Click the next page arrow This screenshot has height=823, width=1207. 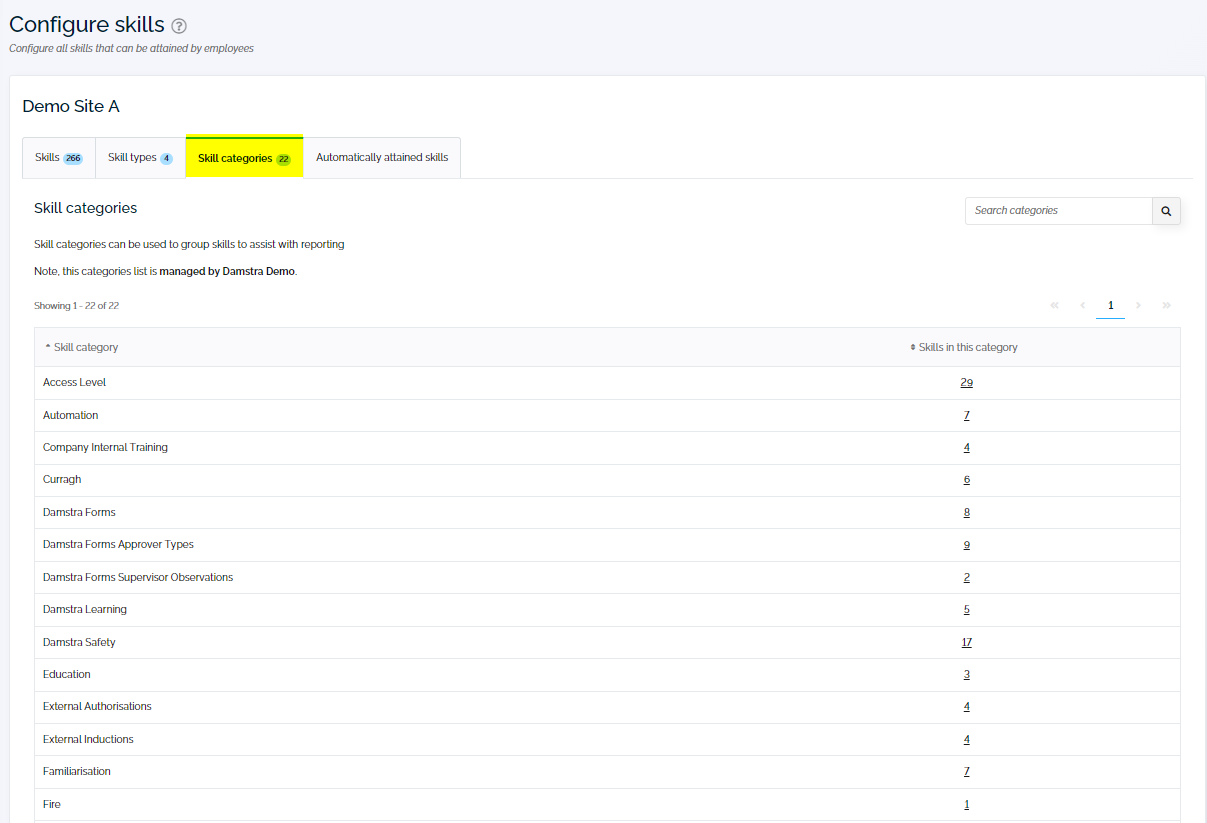1138,306
